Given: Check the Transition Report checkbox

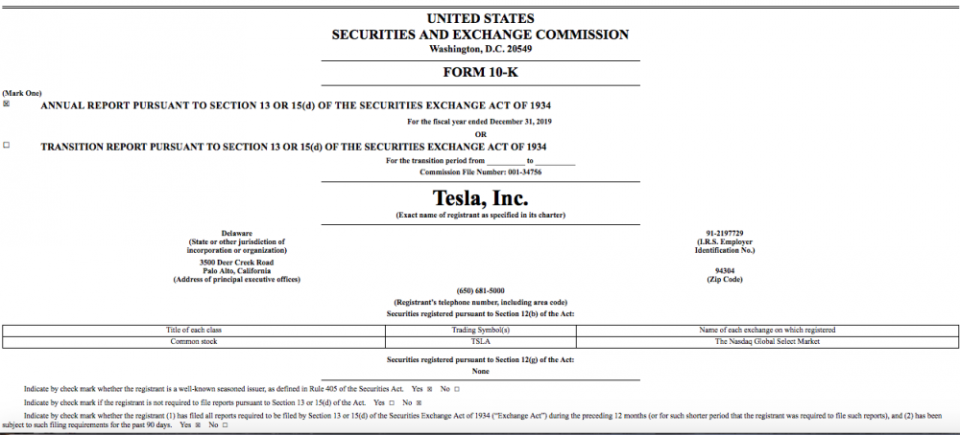Looking at the screenshot, I should pyautogui.click(x=7, y=146).
